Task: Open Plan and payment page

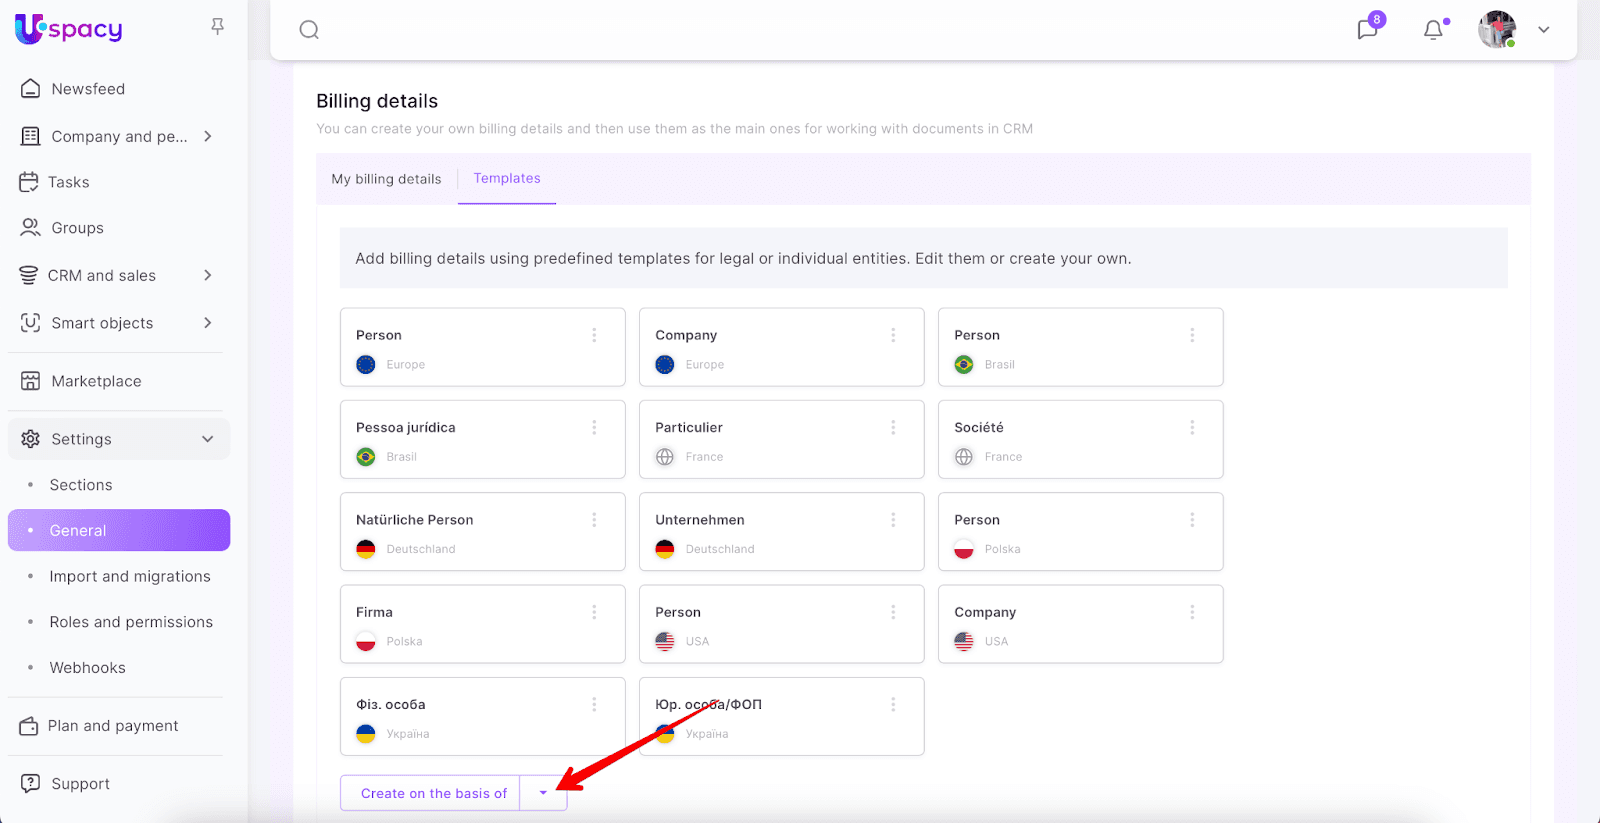Action: point(113,726)
